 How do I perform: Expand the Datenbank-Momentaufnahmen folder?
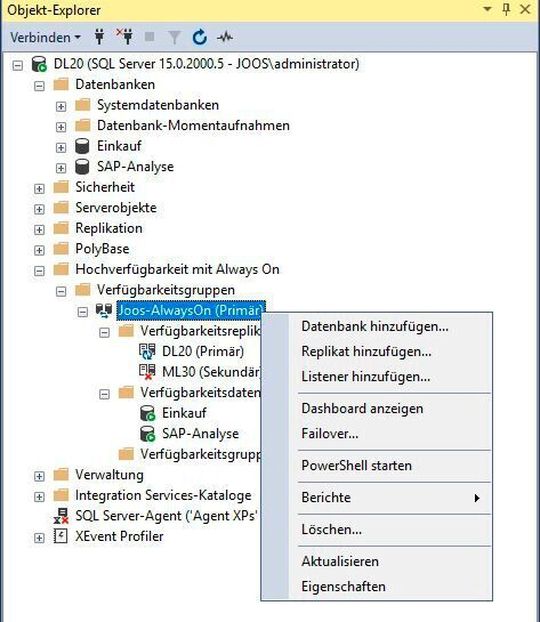[x=61, y=127]
